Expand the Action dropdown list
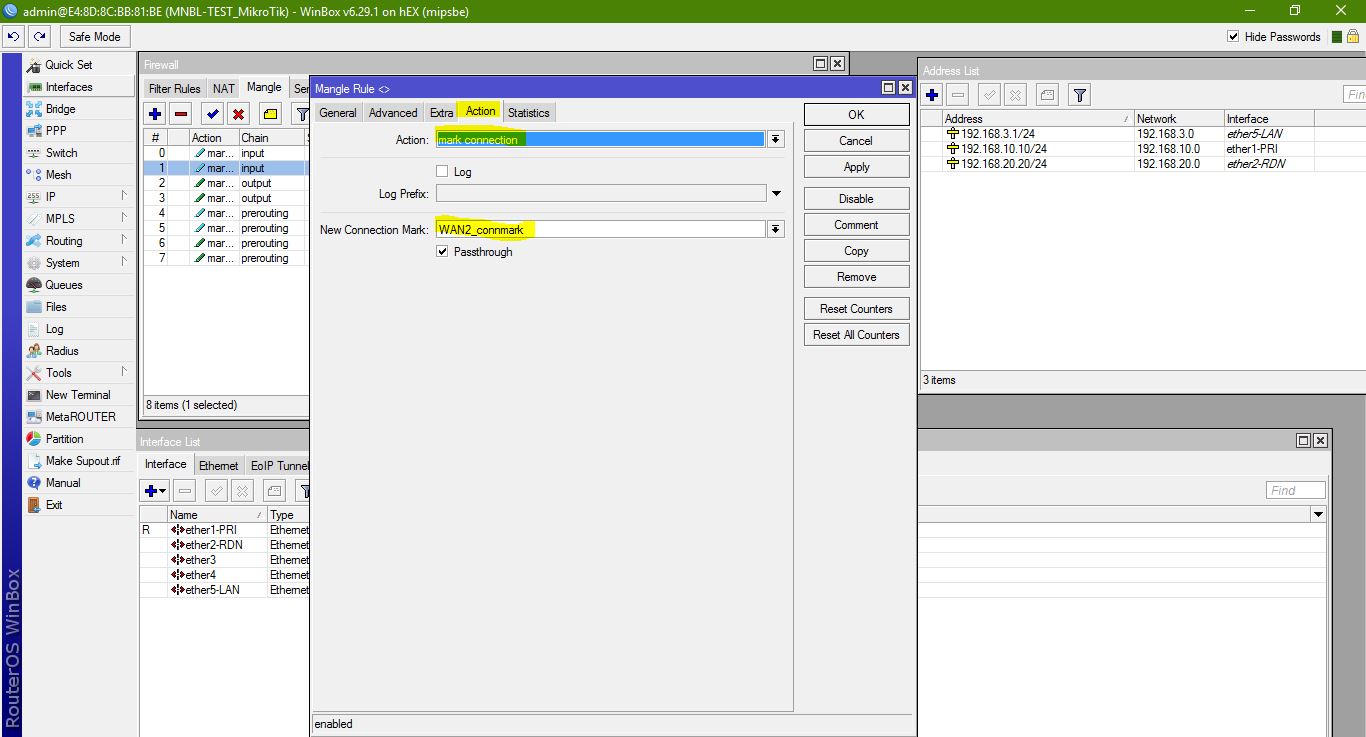1366x737 pixels. point(775,140)
